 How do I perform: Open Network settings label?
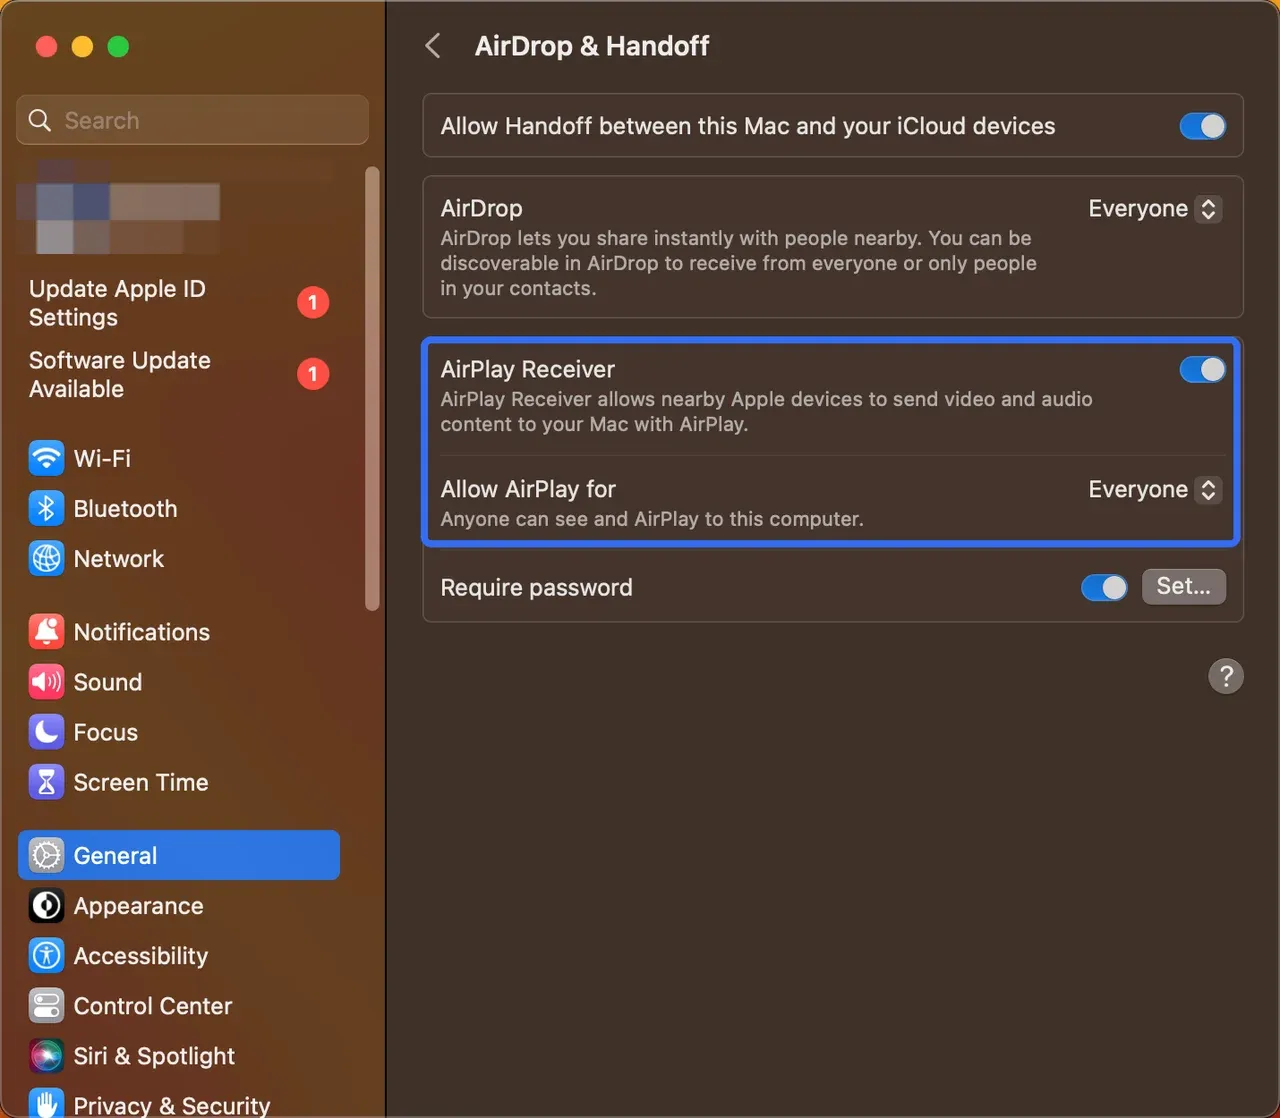[119, 559]
